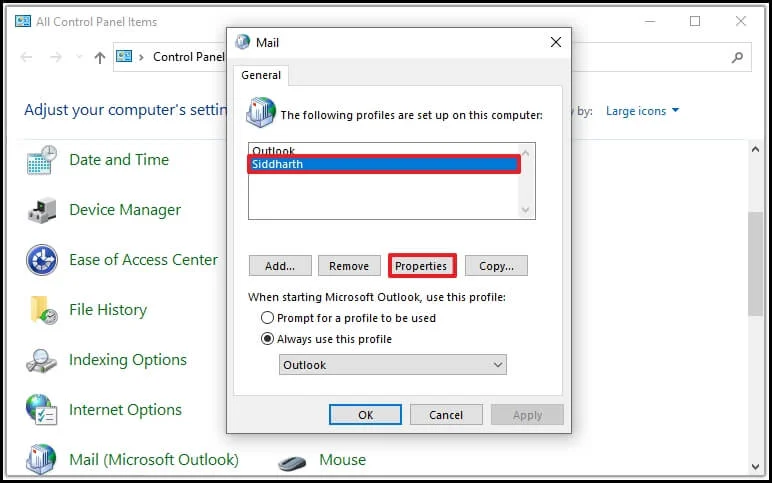The image size is (772, 483).
Task: Click the Add... button
Action: tap(280, 266)
